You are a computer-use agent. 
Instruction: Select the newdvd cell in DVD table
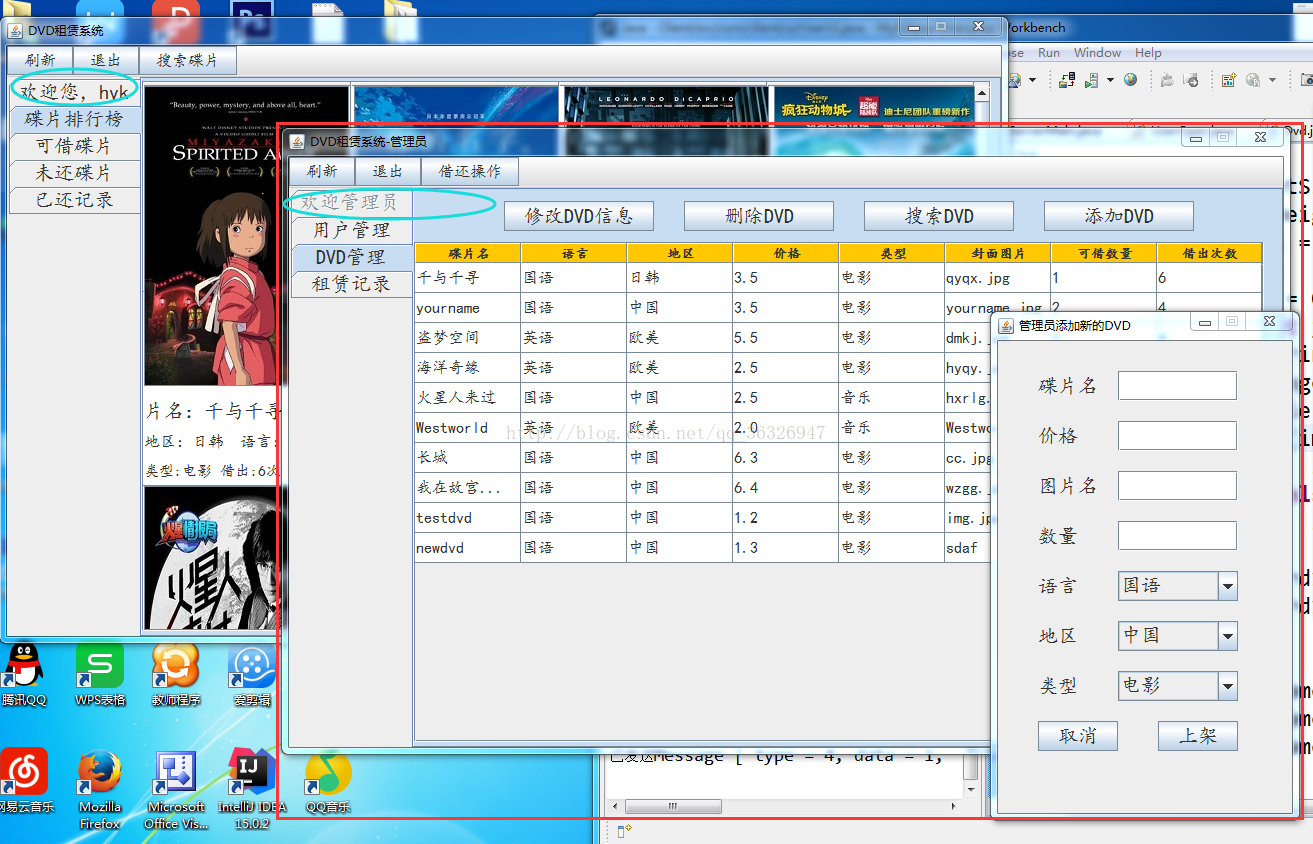(468, 548)
